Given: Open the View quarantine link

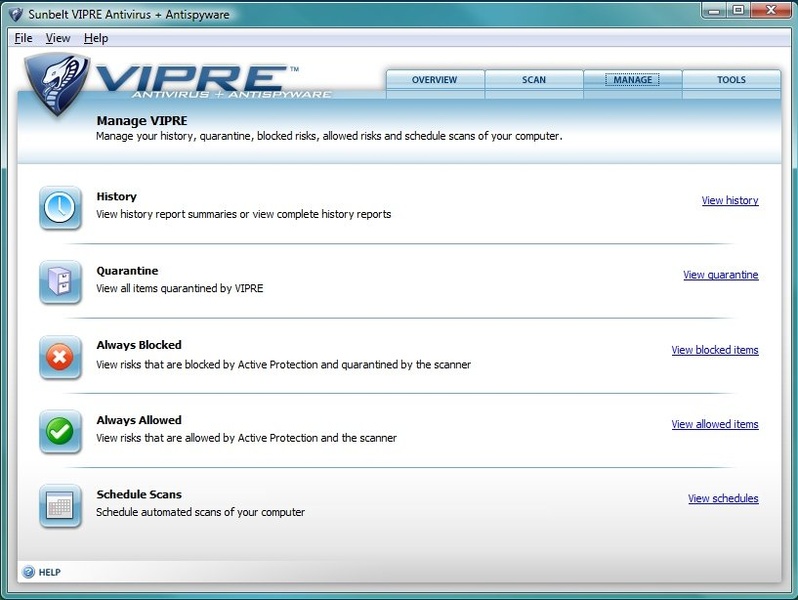Looking at the screenshot, I should (x=720, y=275).
